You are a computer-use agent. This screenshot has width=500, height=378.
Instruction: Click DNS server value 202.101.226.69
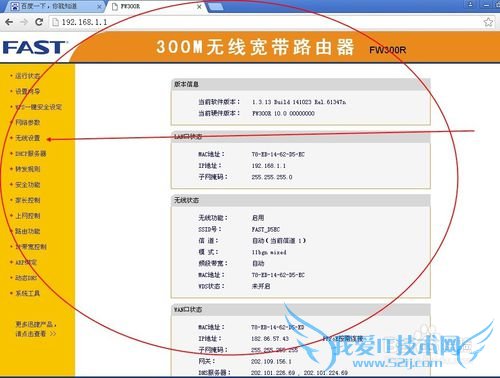(x=273, y=373)
